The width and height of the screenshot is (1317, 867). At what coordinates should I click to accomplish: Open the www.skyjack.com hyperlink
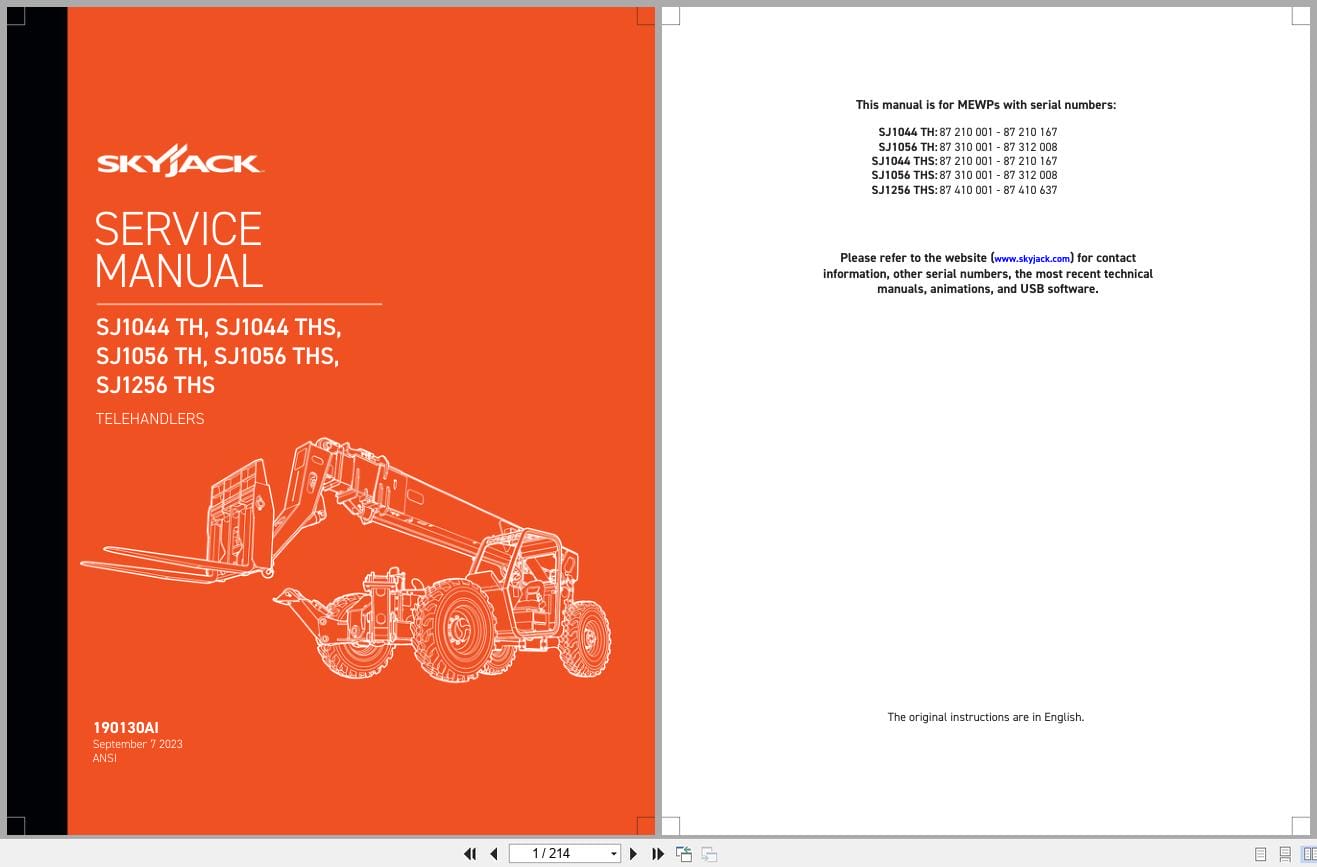[1031, 258]
